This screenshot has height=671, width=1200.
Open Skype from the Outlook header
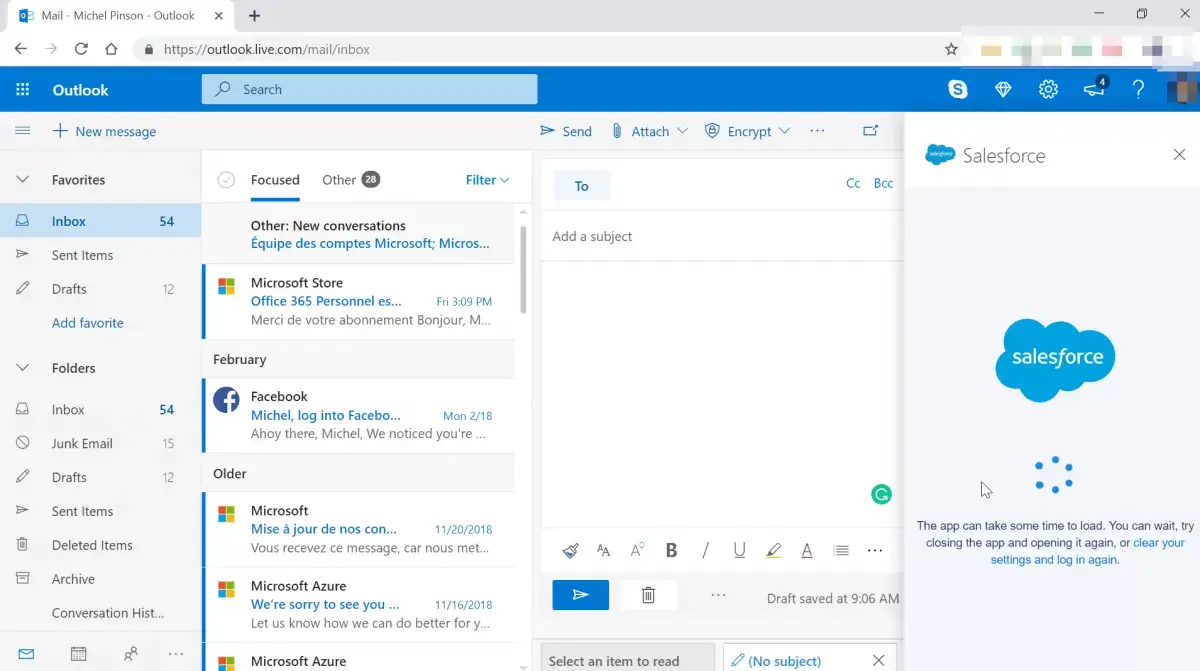[x=958, y=90]
